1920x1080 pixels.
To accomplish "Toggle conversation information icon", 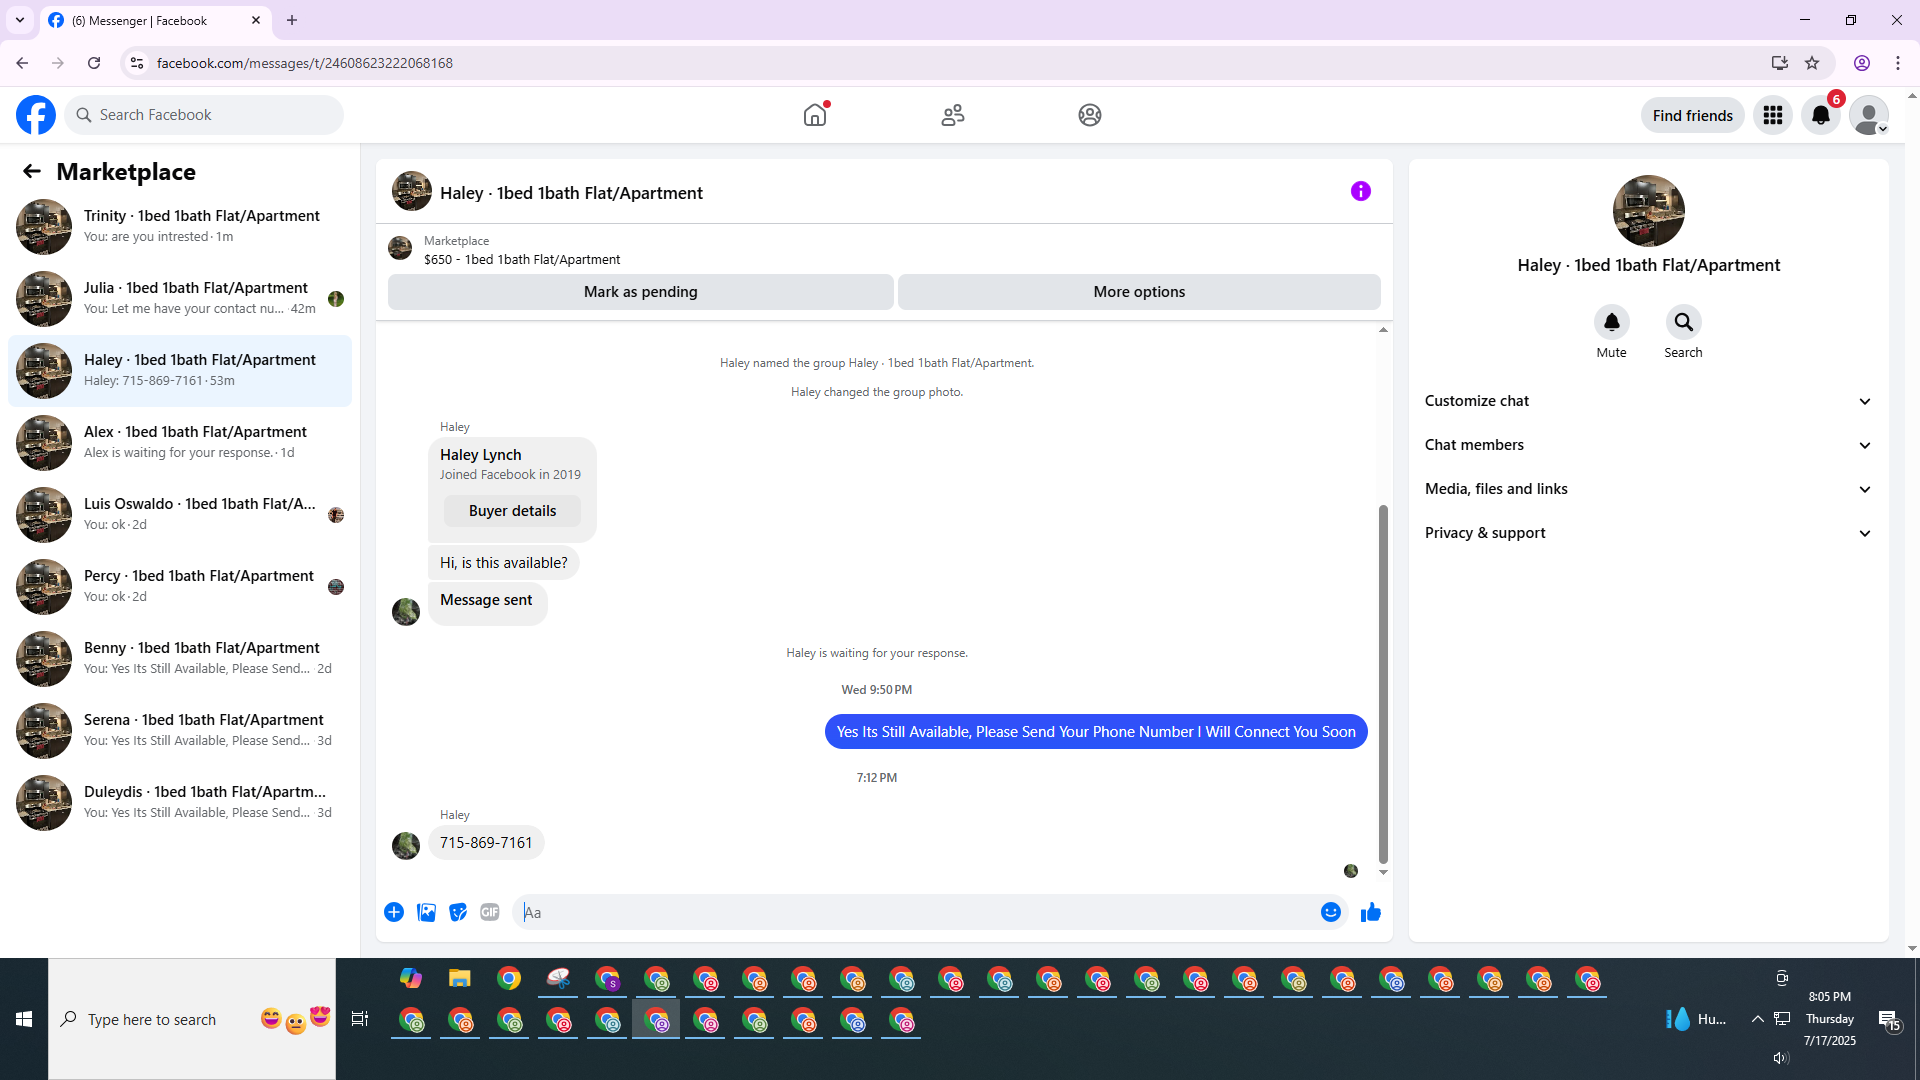I will [1360, 191].
